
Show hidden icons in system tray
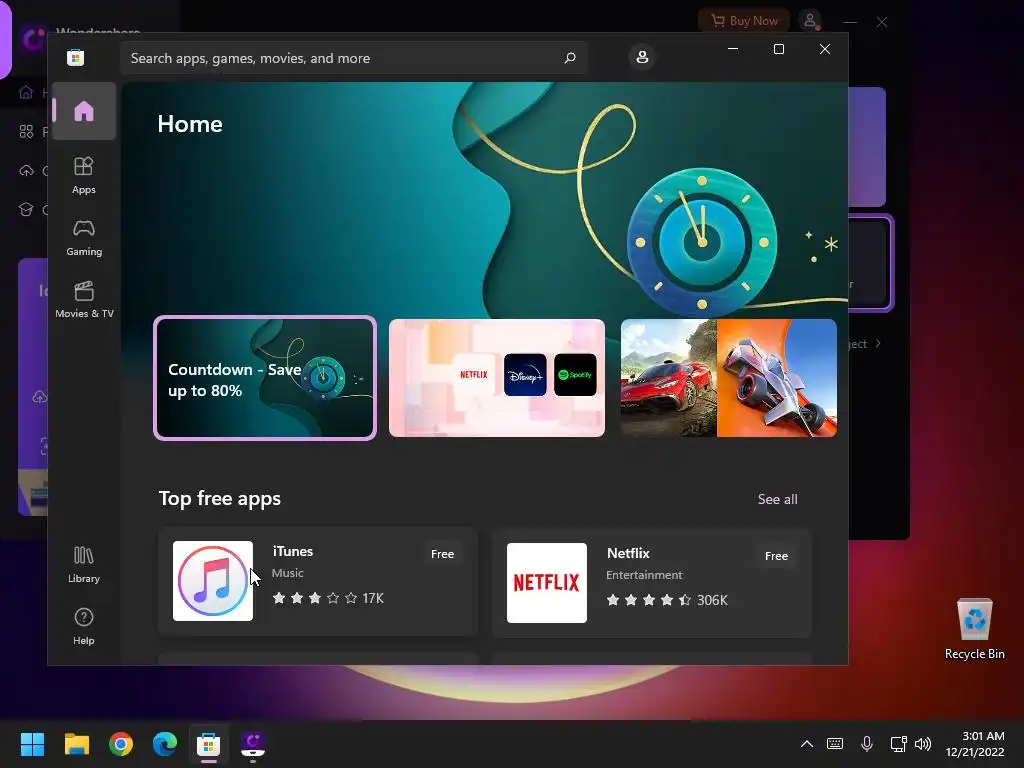pyautogui.click(x=807, y=744)
